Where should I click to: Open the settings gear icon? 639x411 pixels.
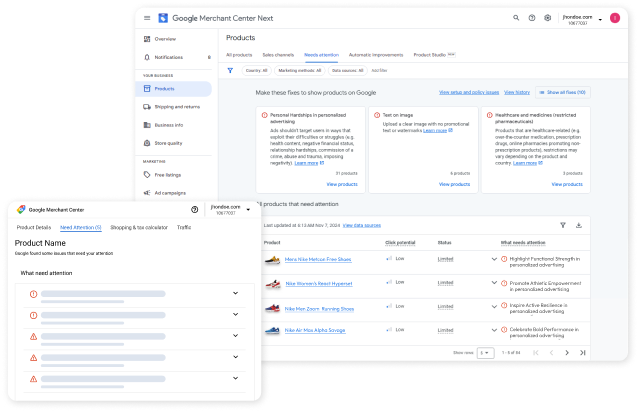(548, 18)
